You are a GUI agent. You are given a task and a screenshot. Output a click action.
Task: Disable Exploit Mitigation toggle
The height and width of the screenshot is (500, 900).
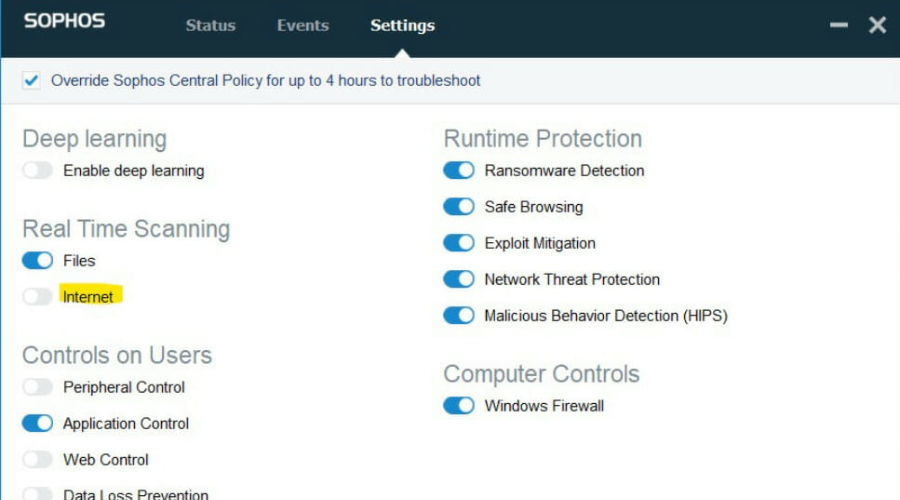(x=459, y=243)
